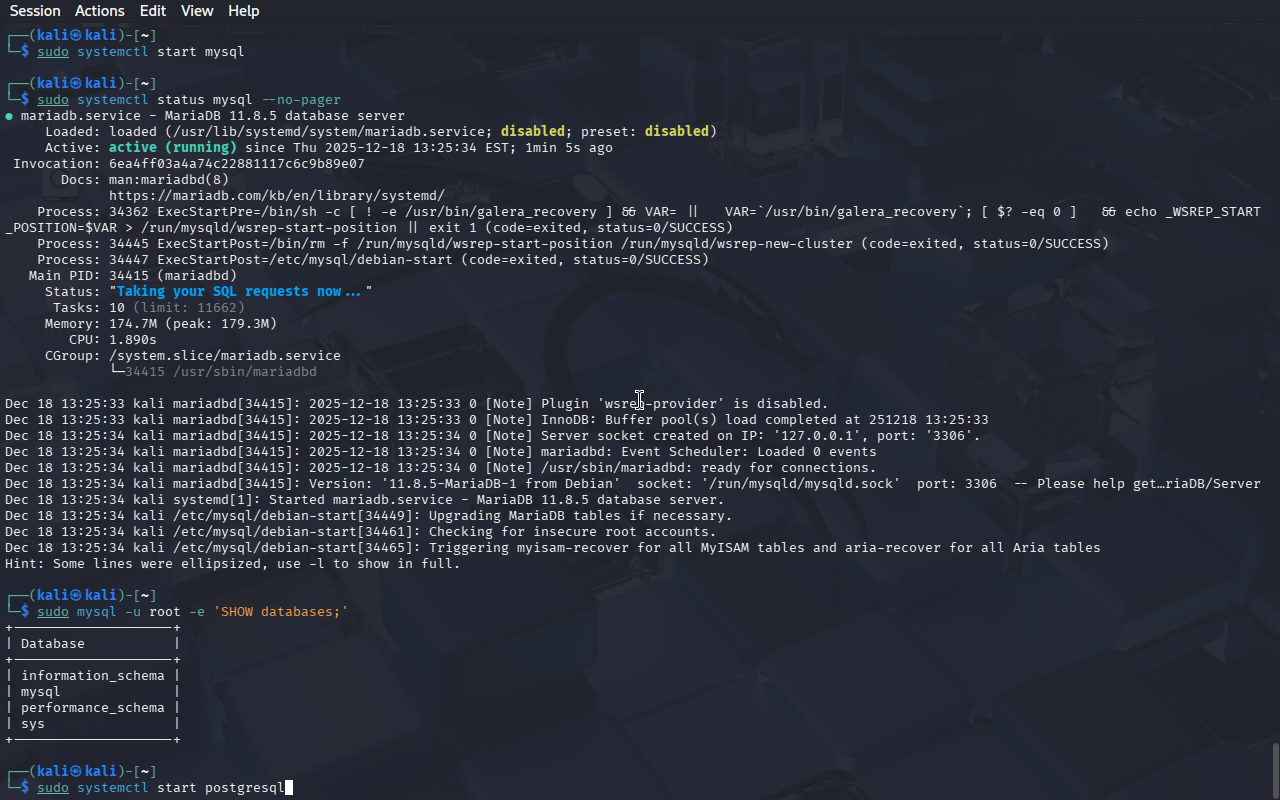Click the performance_schema database row
The image size is (1280, 800).
(92, 708)
